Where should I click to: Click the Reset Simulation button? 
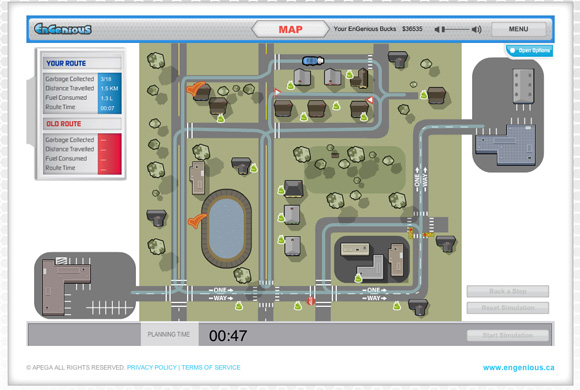(508, 307)
